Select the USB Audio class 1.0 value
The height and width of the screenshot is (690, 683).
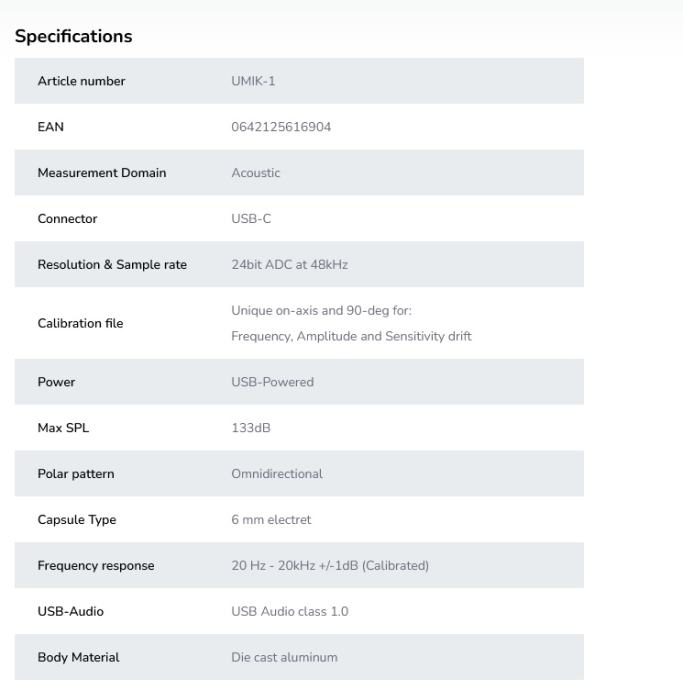[x=290, y=612]
